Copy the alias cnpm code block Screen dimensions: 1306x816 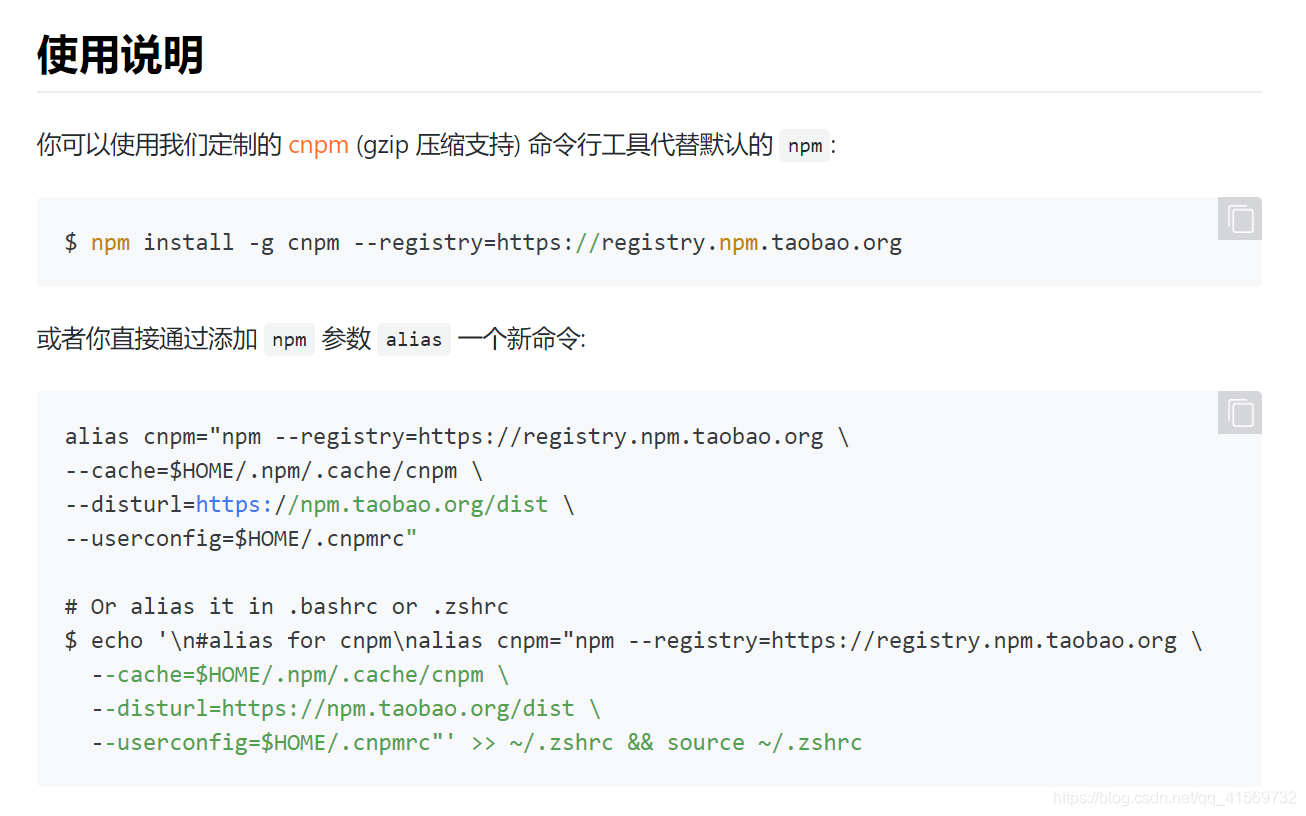click(1240, 413)
